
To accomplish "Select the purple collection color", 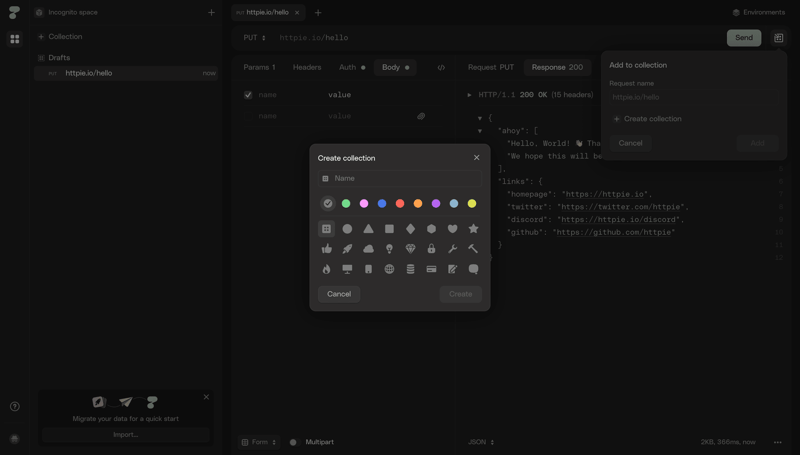I will [x=436, y=204].
